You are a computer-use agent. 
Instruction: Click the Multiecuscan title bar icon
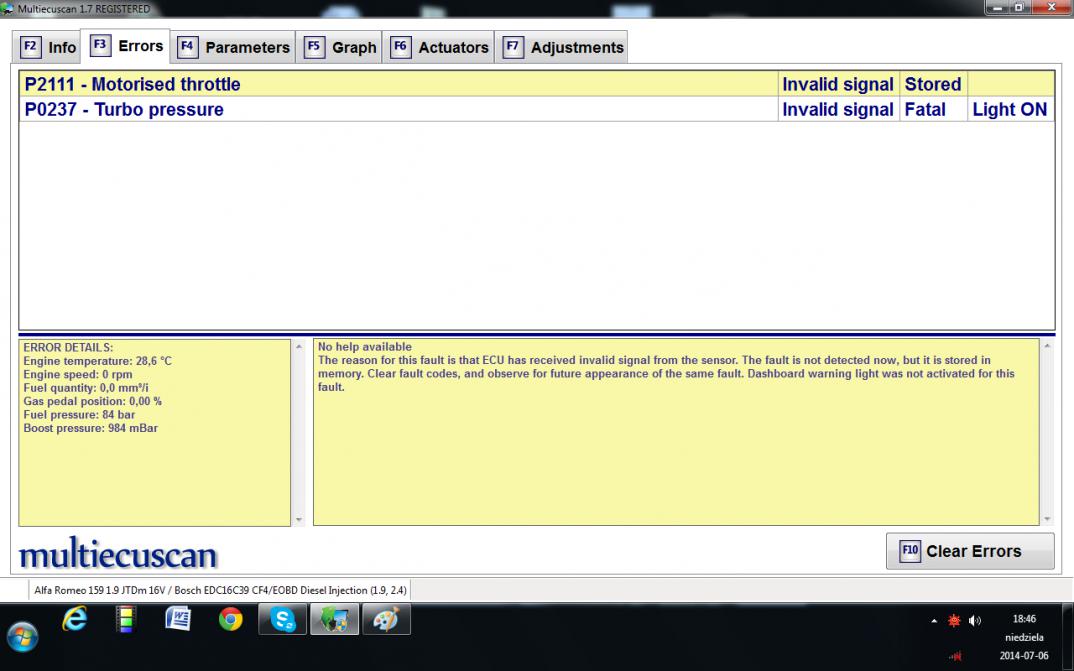click(x=7, y=9)
